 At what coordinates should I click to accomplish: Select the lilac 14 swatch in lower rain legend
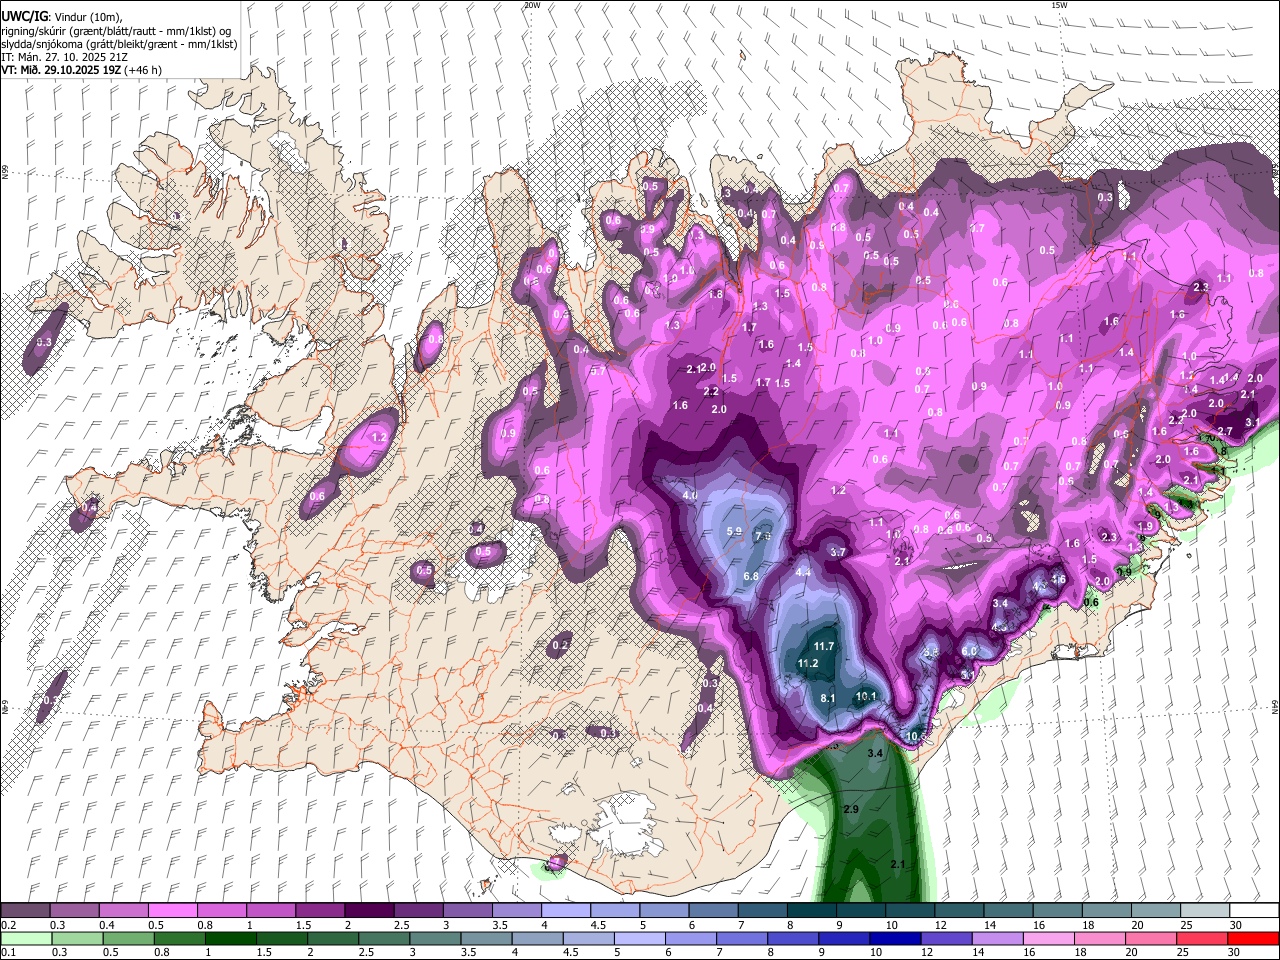[x=997, y=938]
